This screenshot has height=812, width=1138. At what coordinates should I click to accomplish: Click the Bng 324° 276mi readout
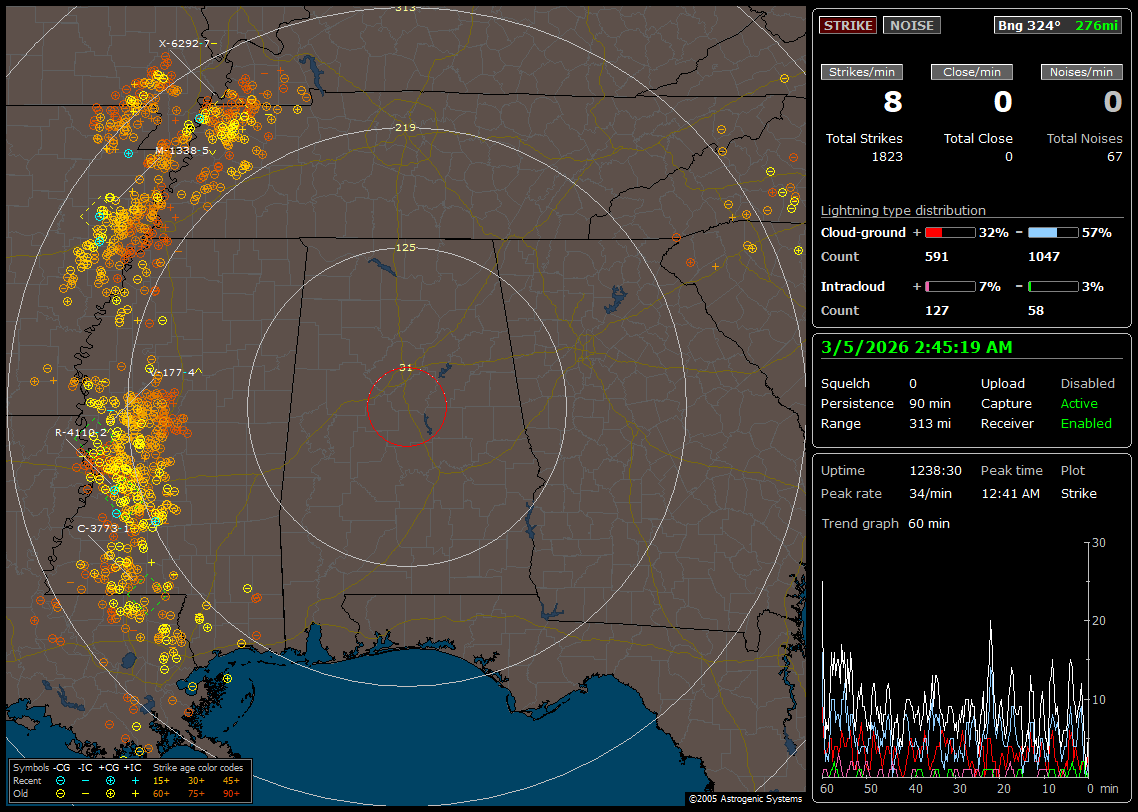[1058, 25]
